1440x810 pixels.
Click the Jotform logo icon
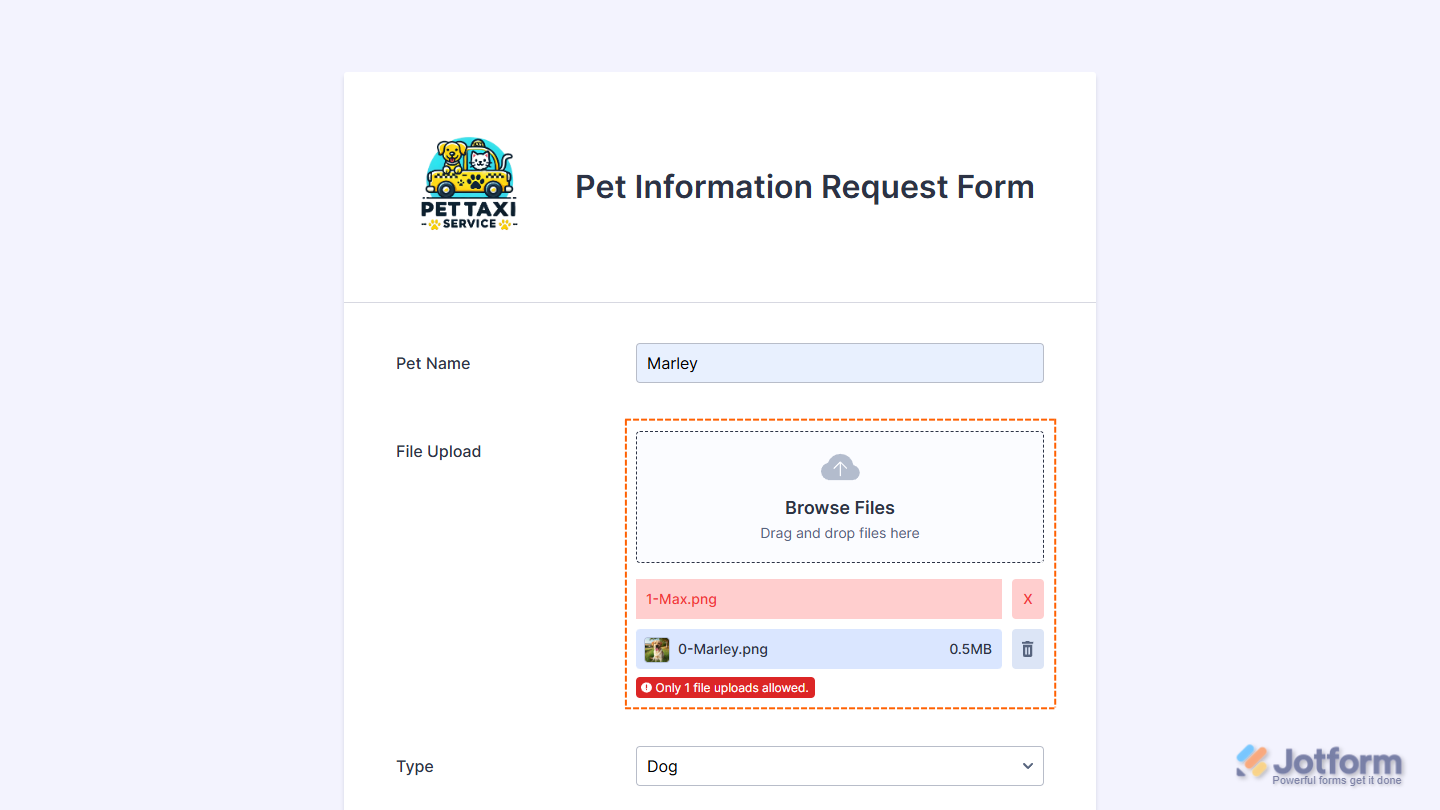(x=1252, y=762)
